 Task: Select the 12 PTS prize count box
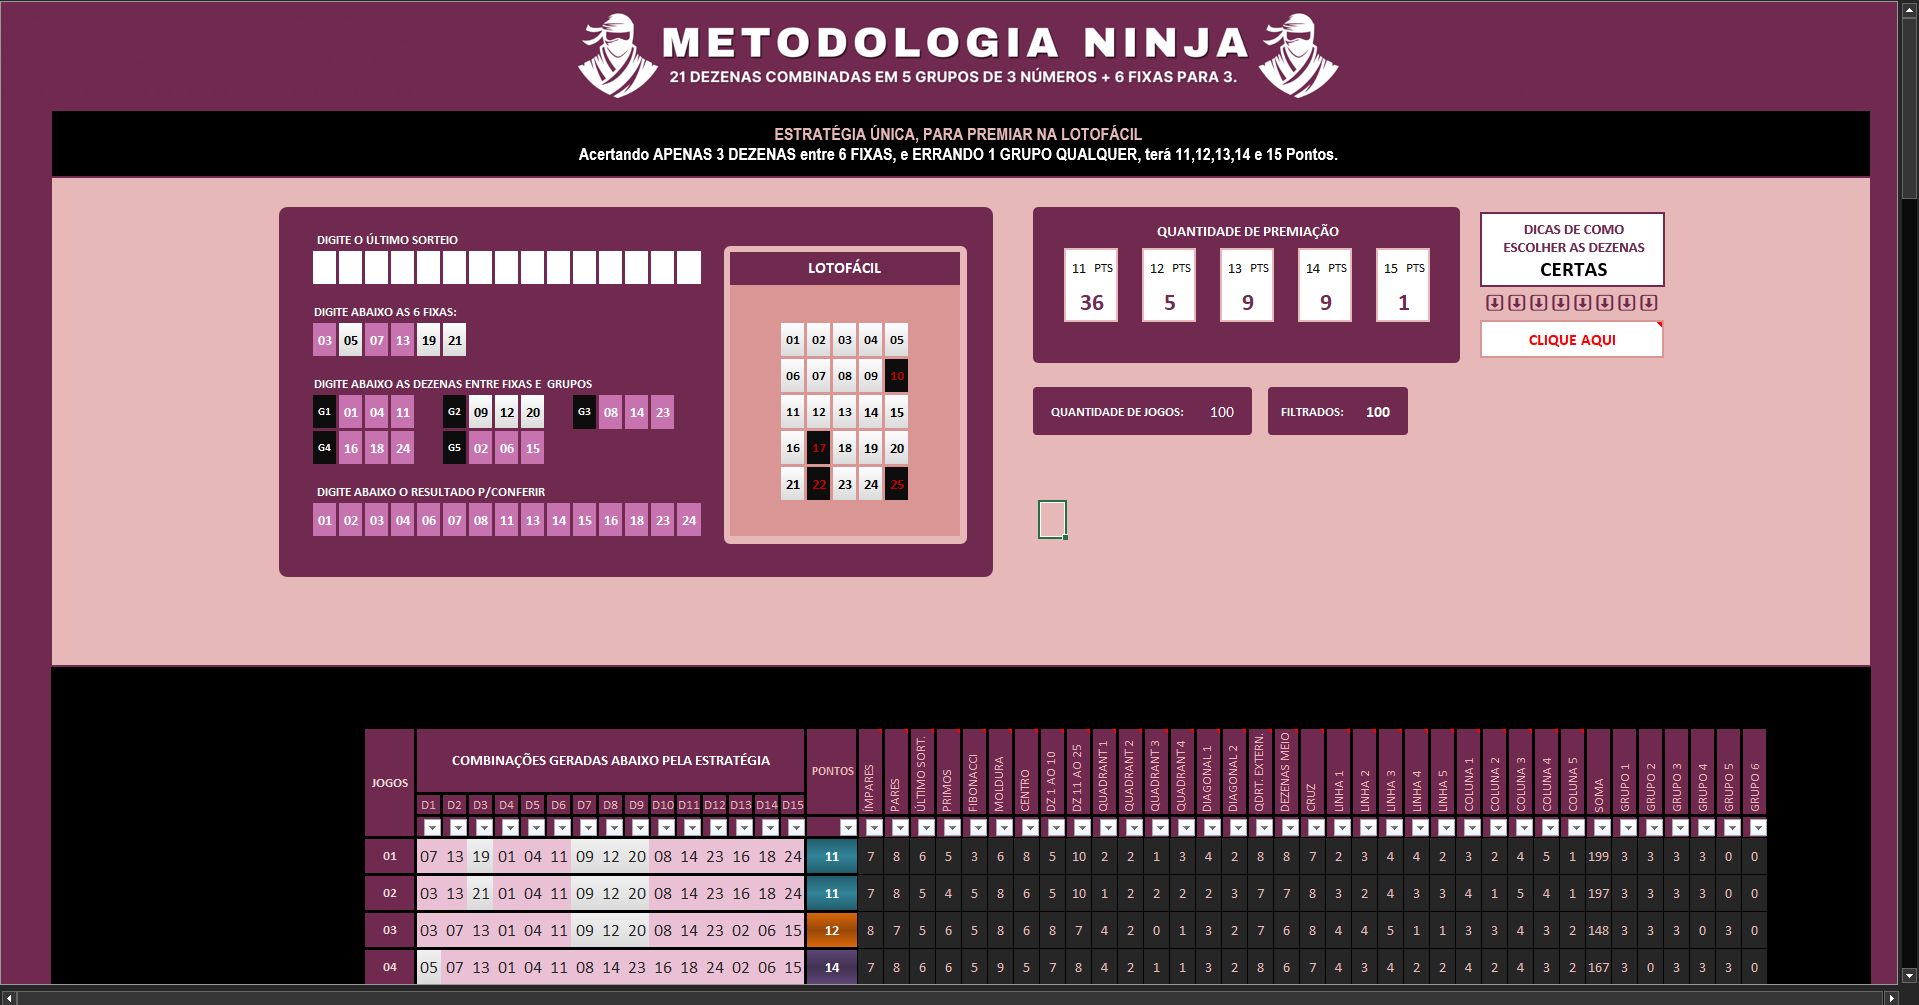tap(1169, 285)
